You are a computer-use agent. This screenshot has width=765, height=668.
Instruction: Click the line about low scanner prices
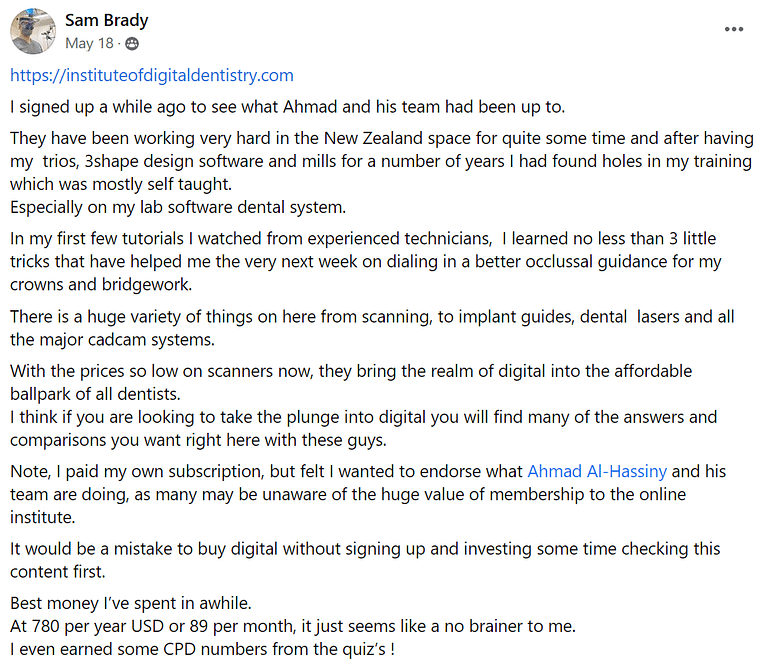point(351,383)
